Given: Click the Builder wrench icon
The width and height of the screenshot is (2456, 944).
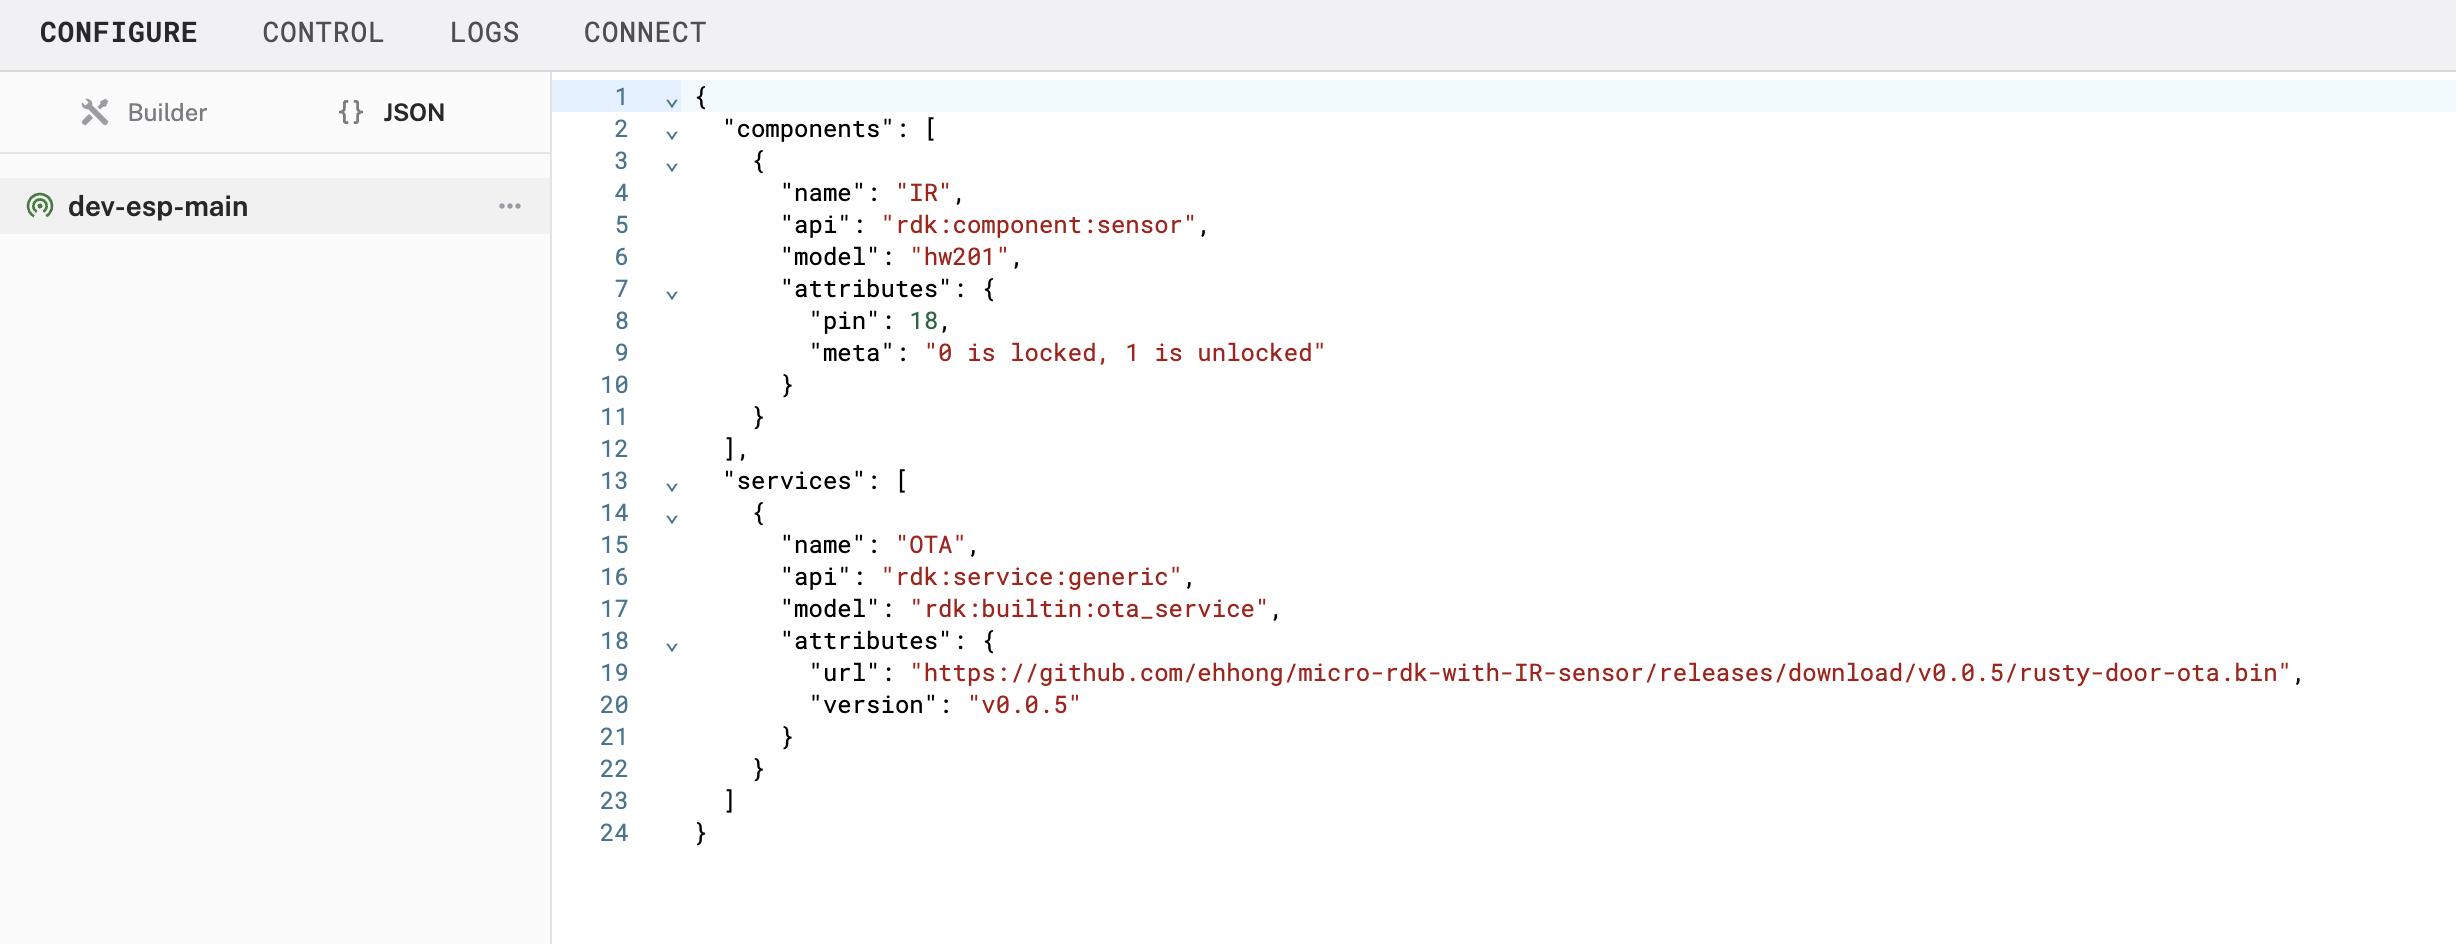Looking at the screenshot, I should [x=95, y=112].
